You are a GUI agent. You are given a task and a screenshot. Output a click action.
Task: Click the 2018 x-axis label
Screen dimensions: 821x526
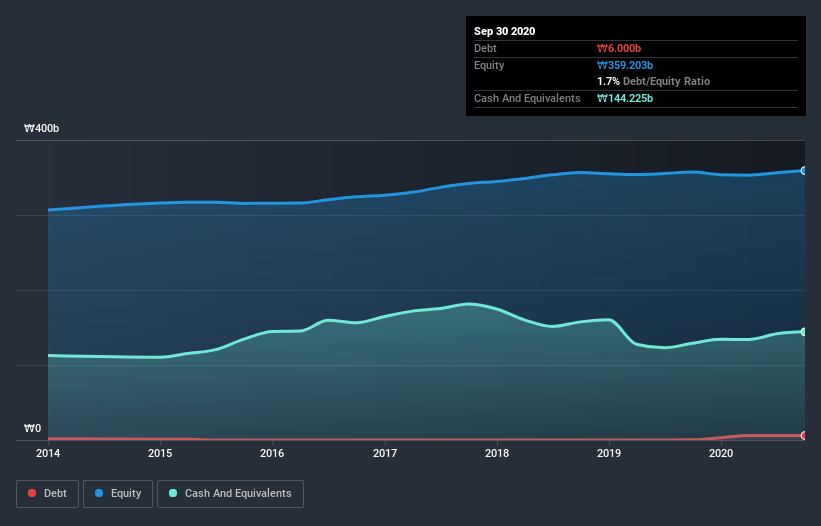tap(496, 453)
